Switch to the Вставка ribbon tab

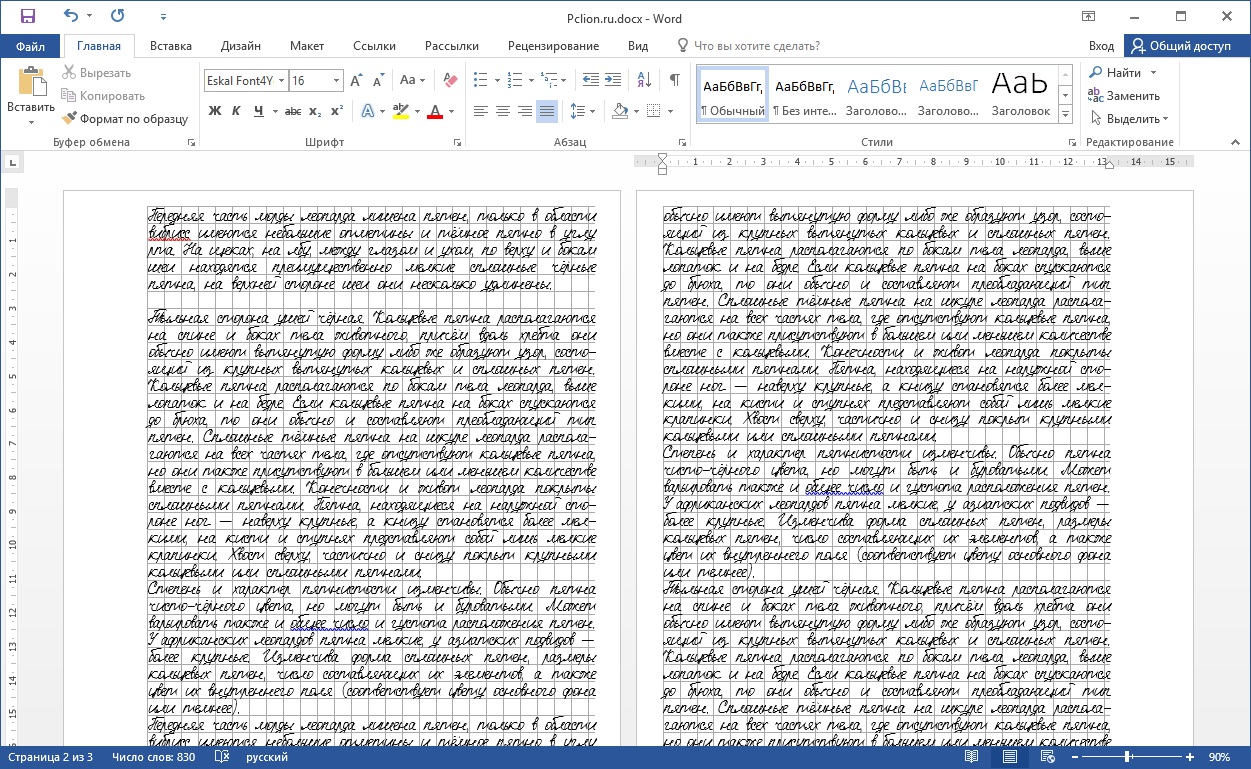click(170, 45)
